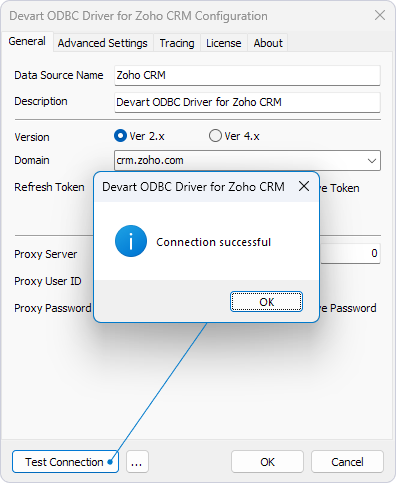Expand the Domain dropdown arrow
The width and height of the screenshot is (396, 483).
(372, 161)
